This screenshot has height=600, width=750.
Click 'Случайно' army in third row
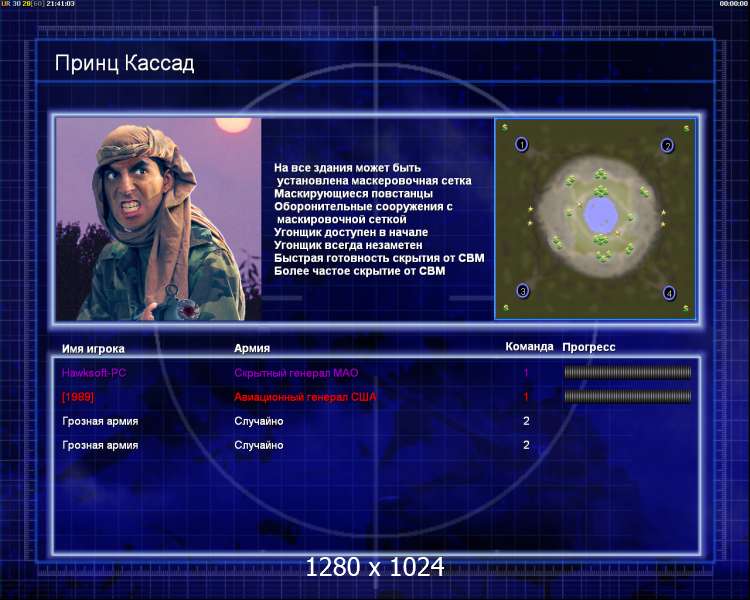259,421
